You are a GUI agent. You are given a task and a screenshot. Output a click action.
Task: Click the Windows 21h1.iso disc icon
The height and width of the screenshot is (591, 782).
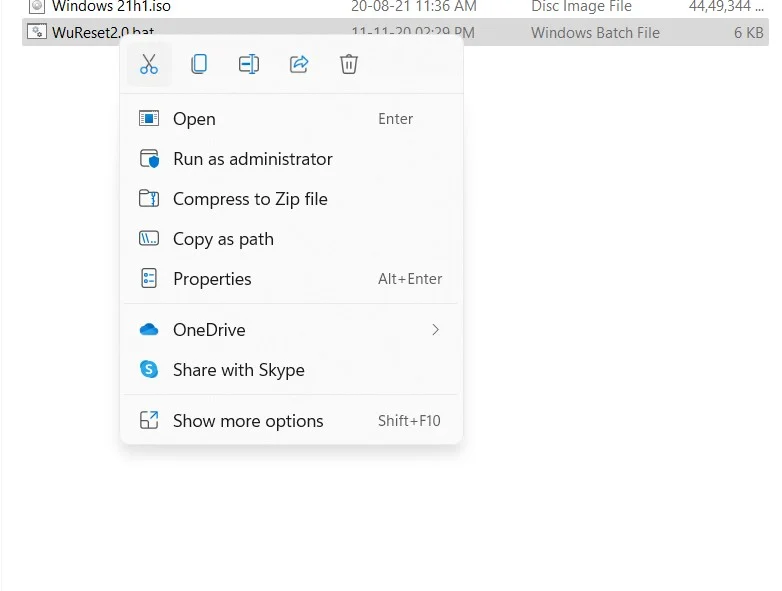point(37,6)
